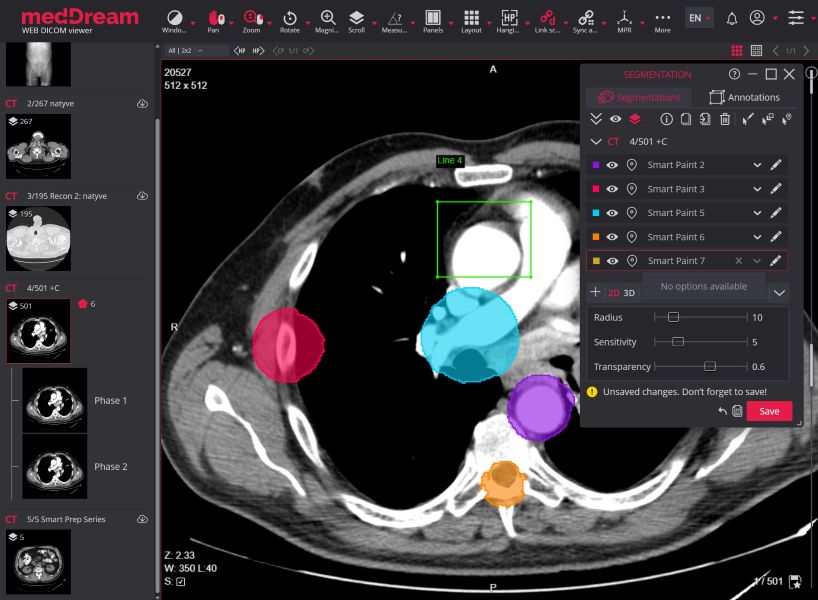The image size is (818, 600).
Task: Open the Measure tool
Action: (x=394, y=21)
